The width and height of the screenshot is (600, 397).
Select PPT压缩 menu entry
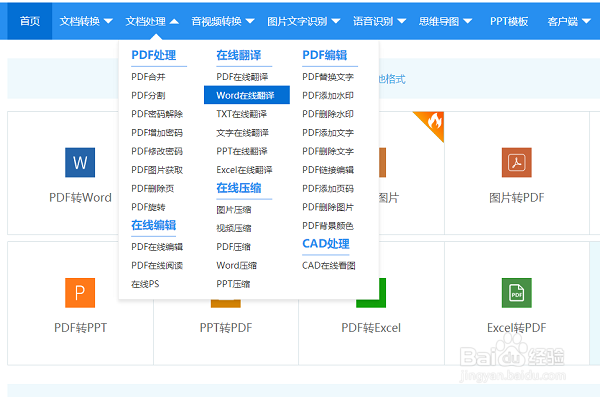[233, 284]
